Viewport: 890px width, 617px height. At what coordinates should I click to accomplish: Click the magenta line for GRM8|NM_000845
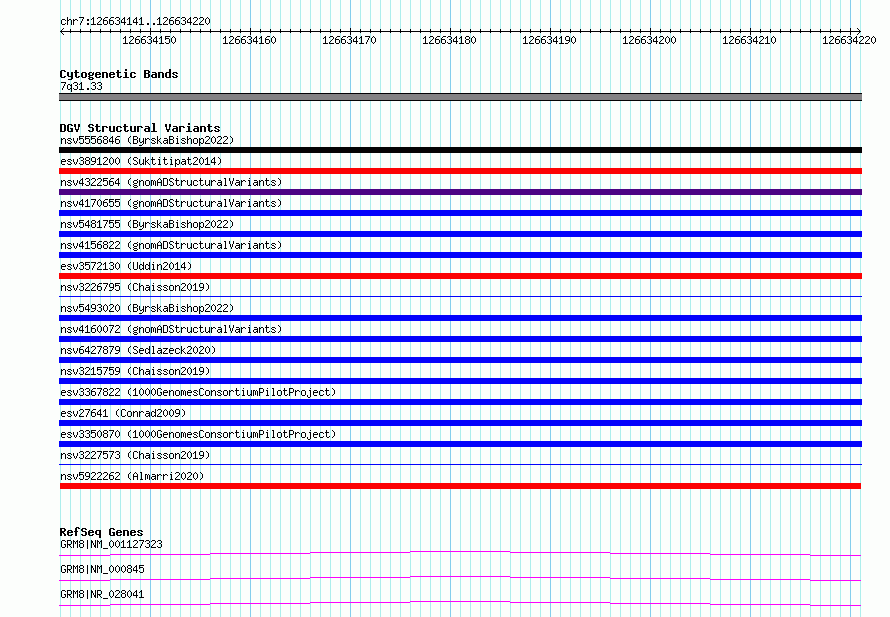coord(460,578)
